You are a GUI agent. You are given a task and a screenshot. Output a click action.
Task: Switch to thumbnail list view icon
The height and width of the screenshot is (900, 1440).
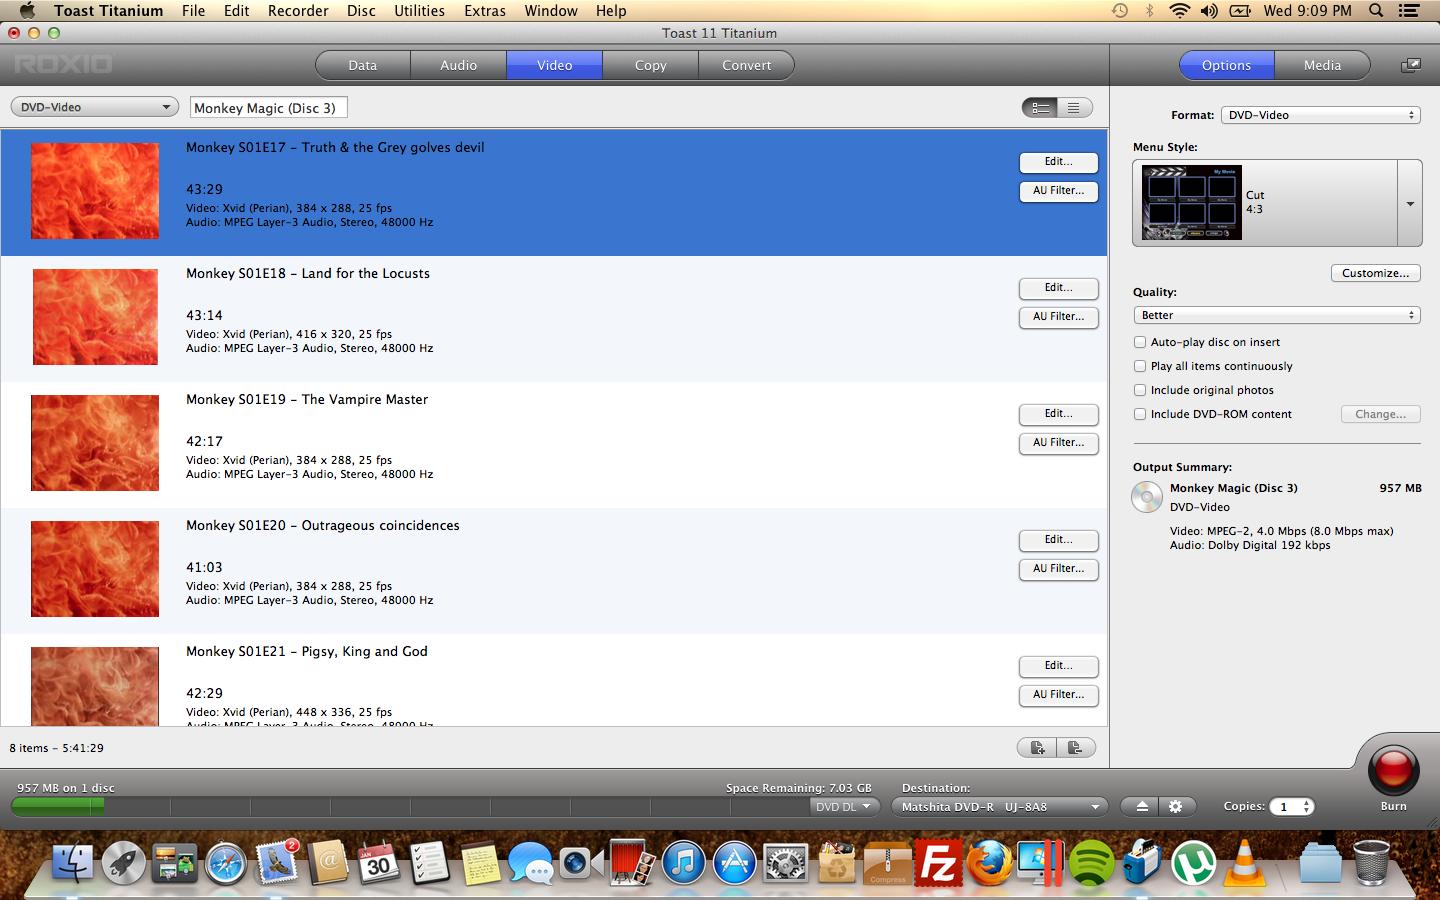coord(1040,107)
